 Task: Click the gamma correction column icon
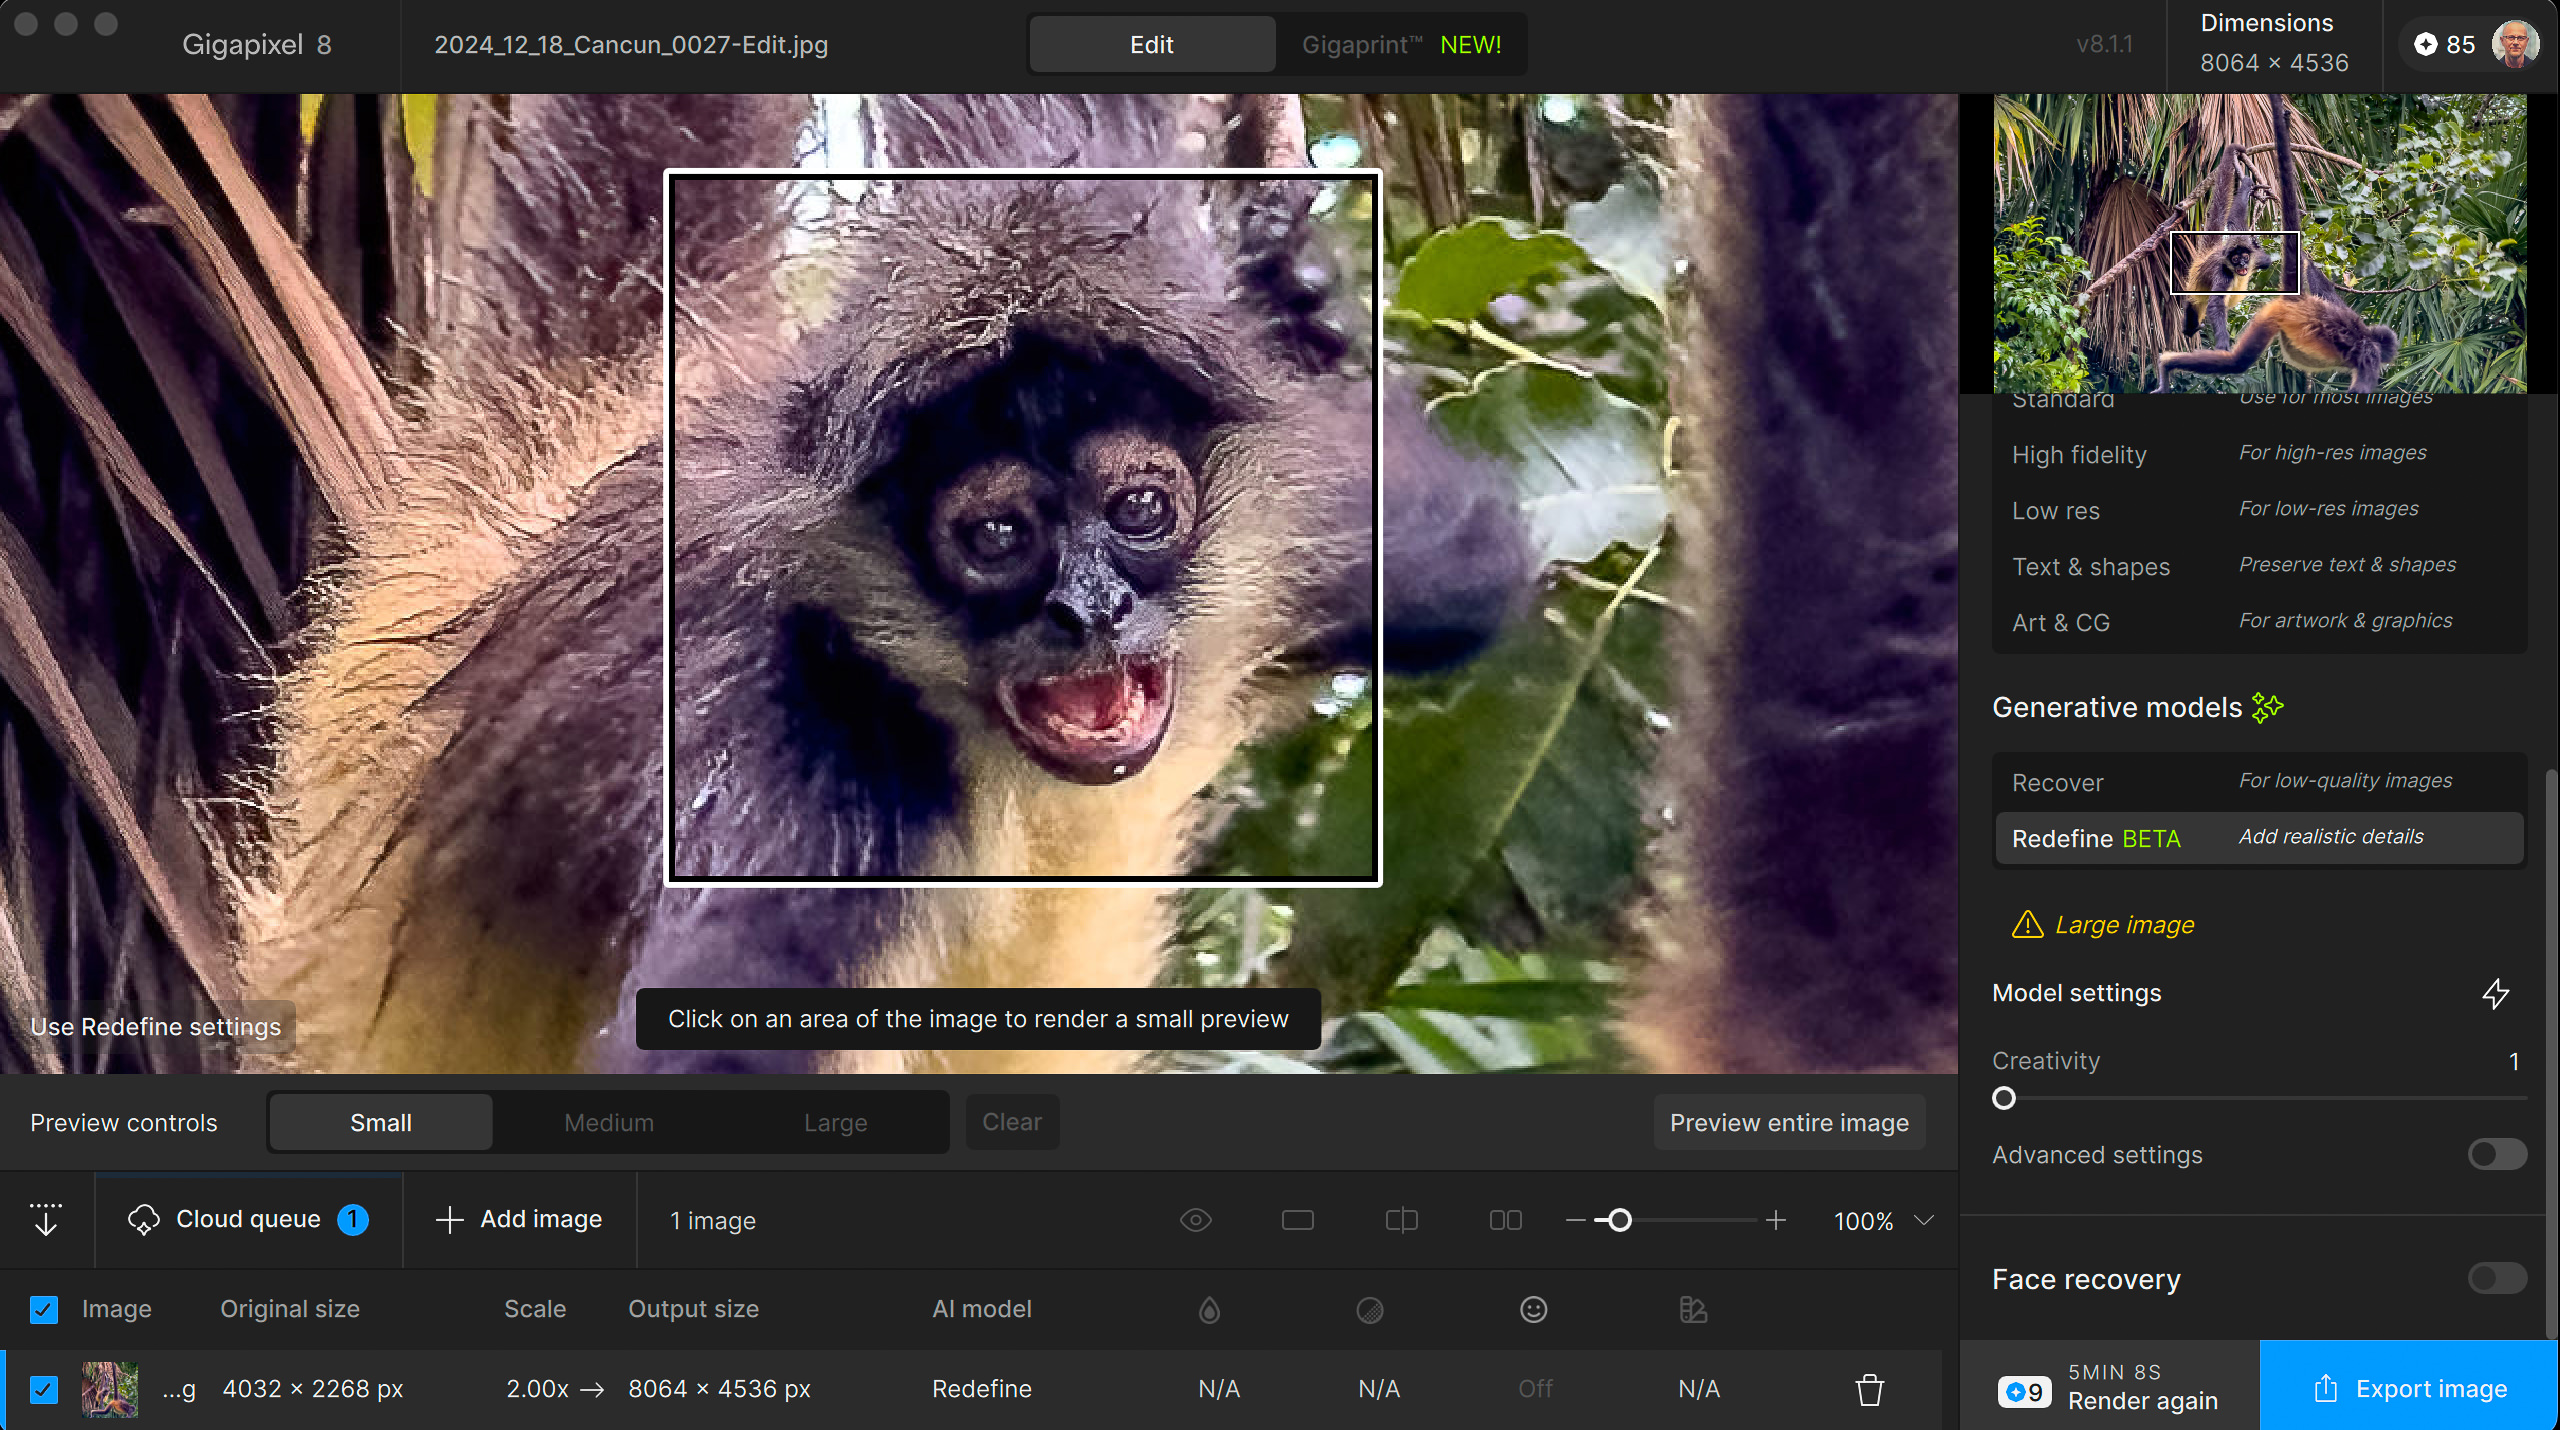tap(1693, 1309)
